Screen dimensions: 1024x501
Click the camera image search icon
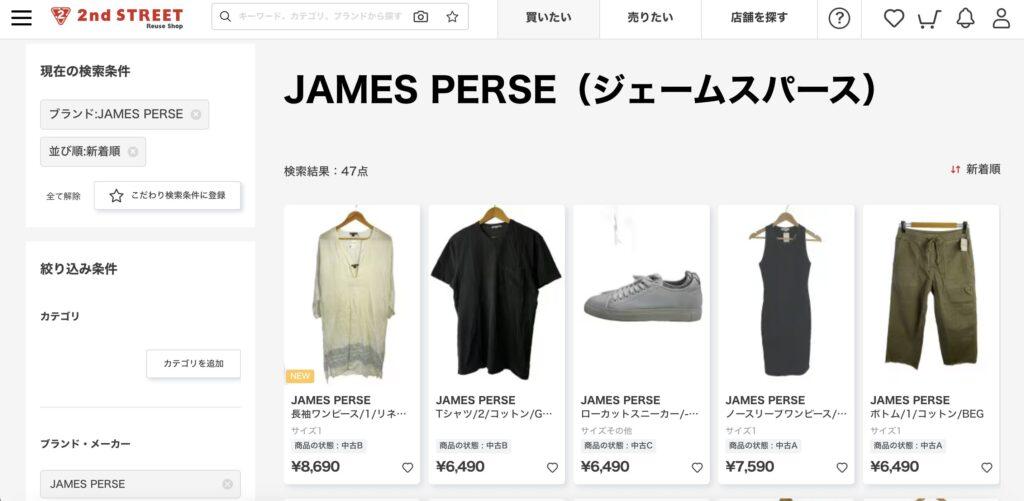pyautogui.click(x=421, y=17)
